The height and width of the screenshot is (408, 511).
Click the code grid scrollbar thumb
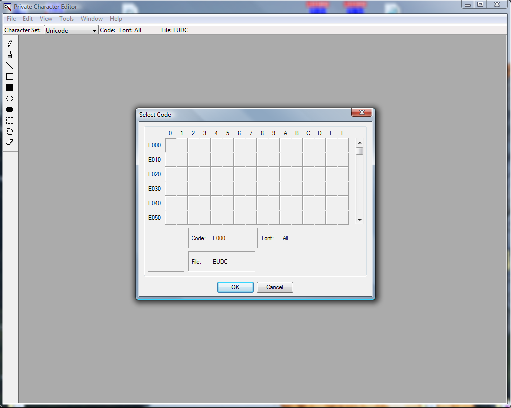pos(360,151)
